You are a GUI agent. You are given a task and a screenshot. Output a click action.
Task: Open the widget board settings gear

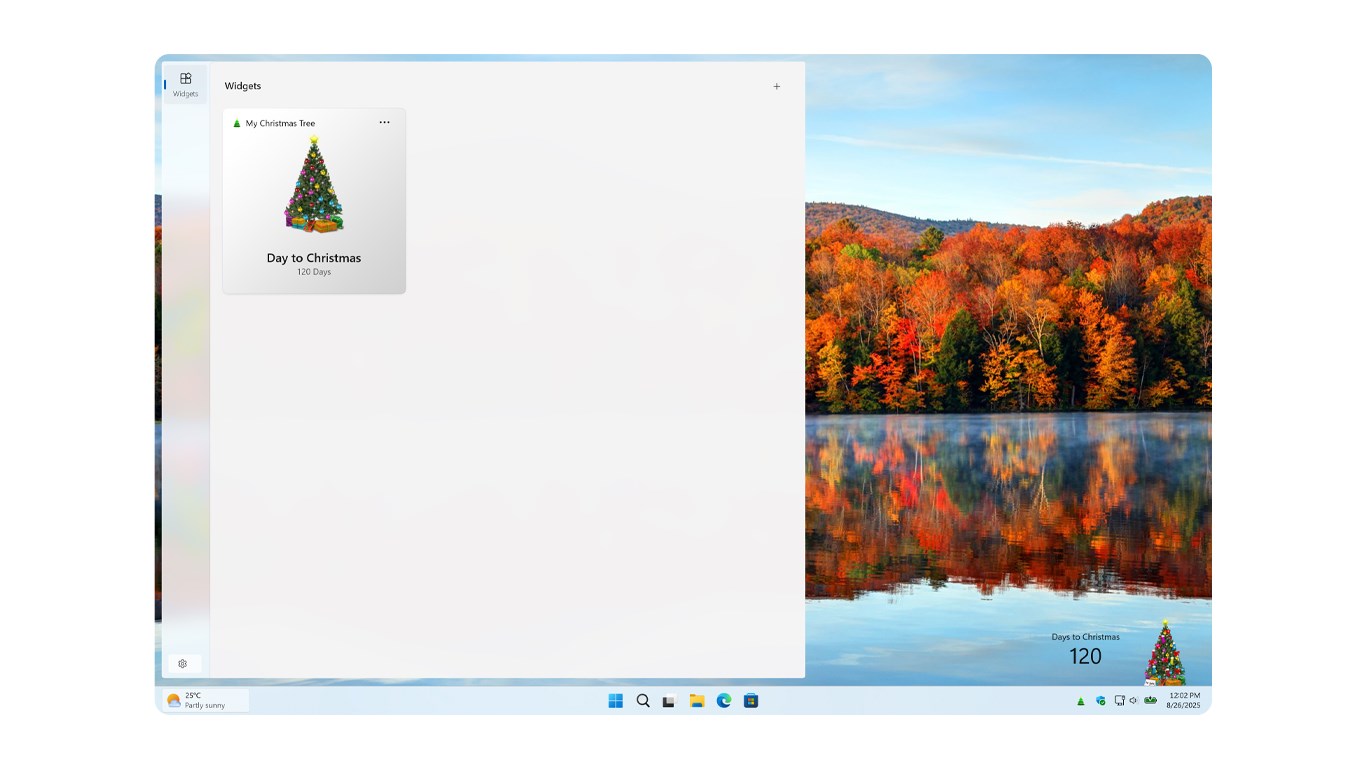[183, 663]
